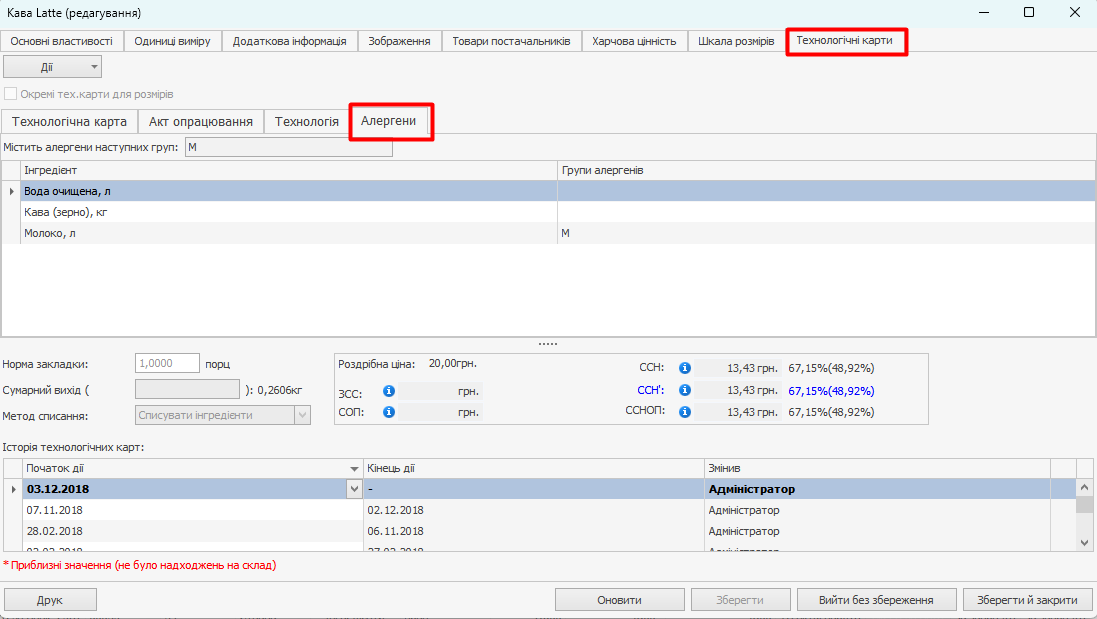The width and height of the screenshot is (1097, 619).
Task: Expand the Метод списання combo box
Action: pyautogui.click(x=302, y=415)
